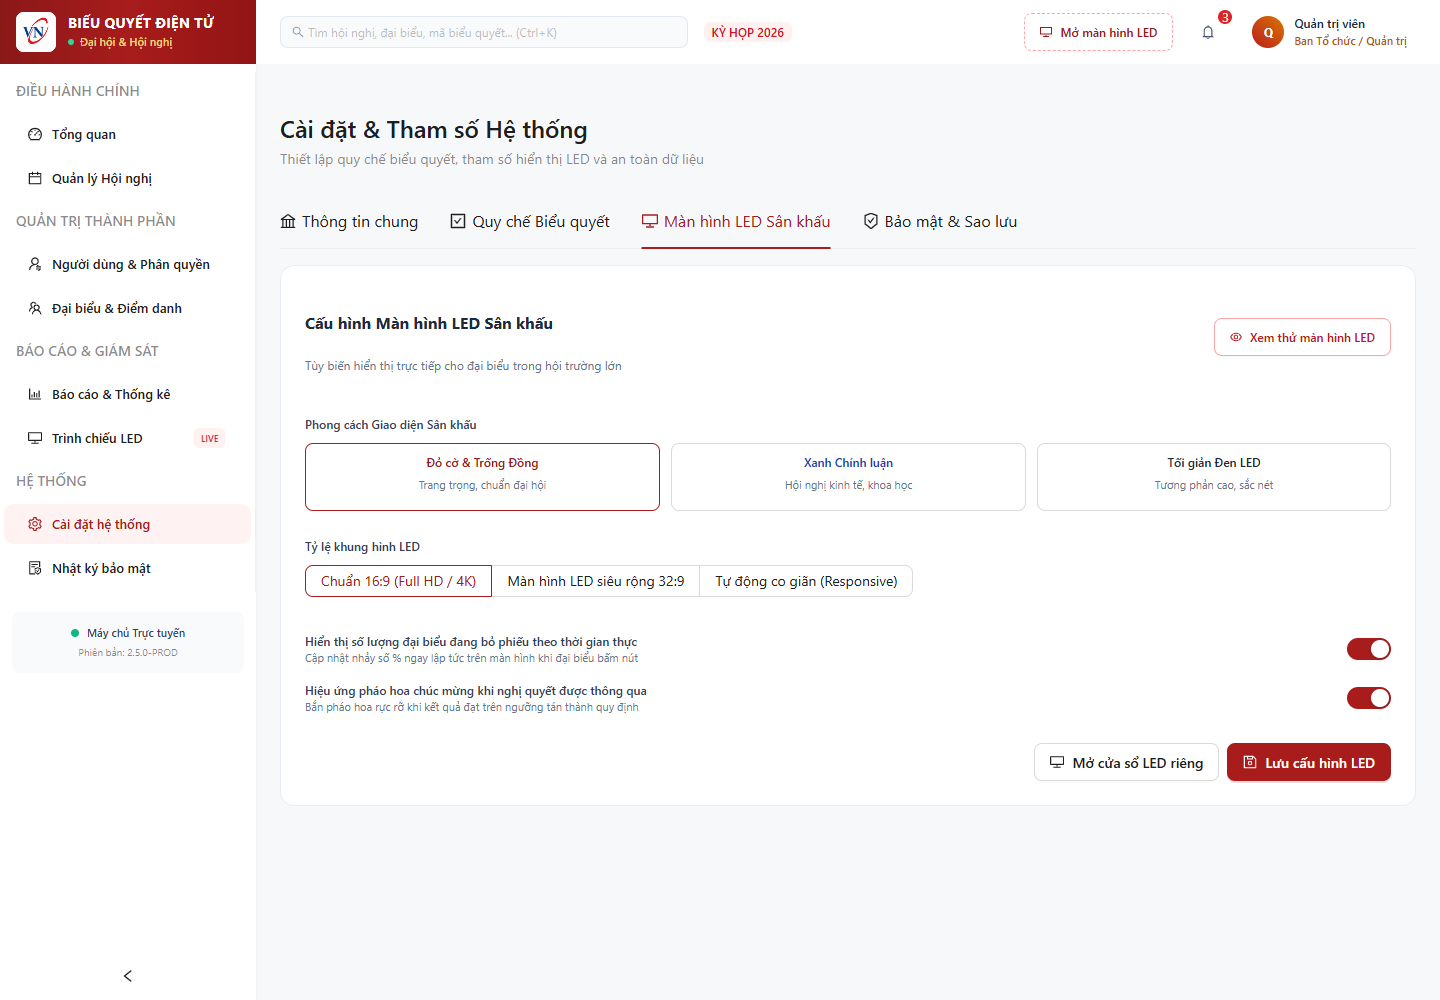
Task: Click Quản trị viên profile name
Action: click(1329, 24)
